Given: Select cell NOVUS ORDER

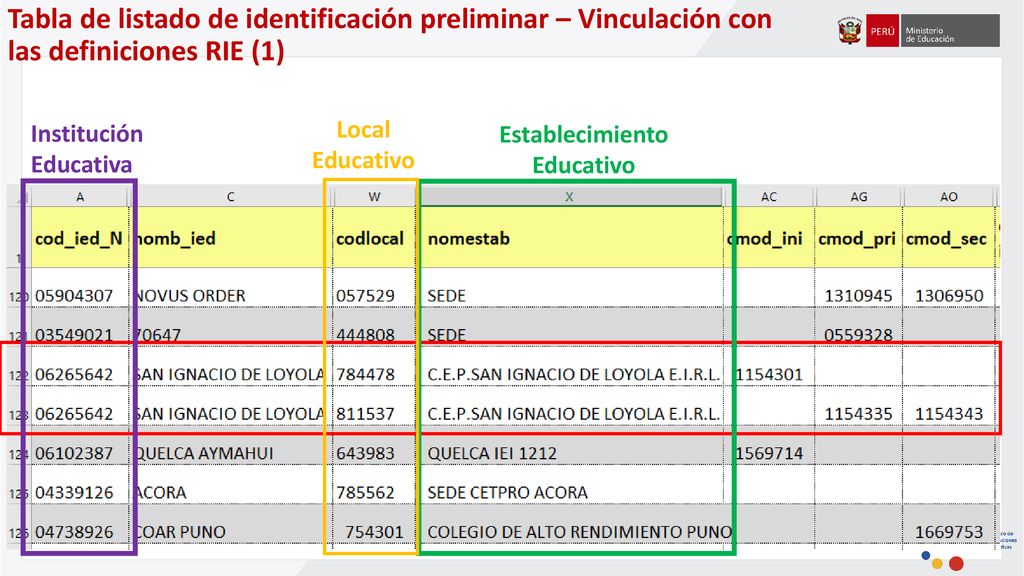Looking at the screenshot, I should 230,288.
